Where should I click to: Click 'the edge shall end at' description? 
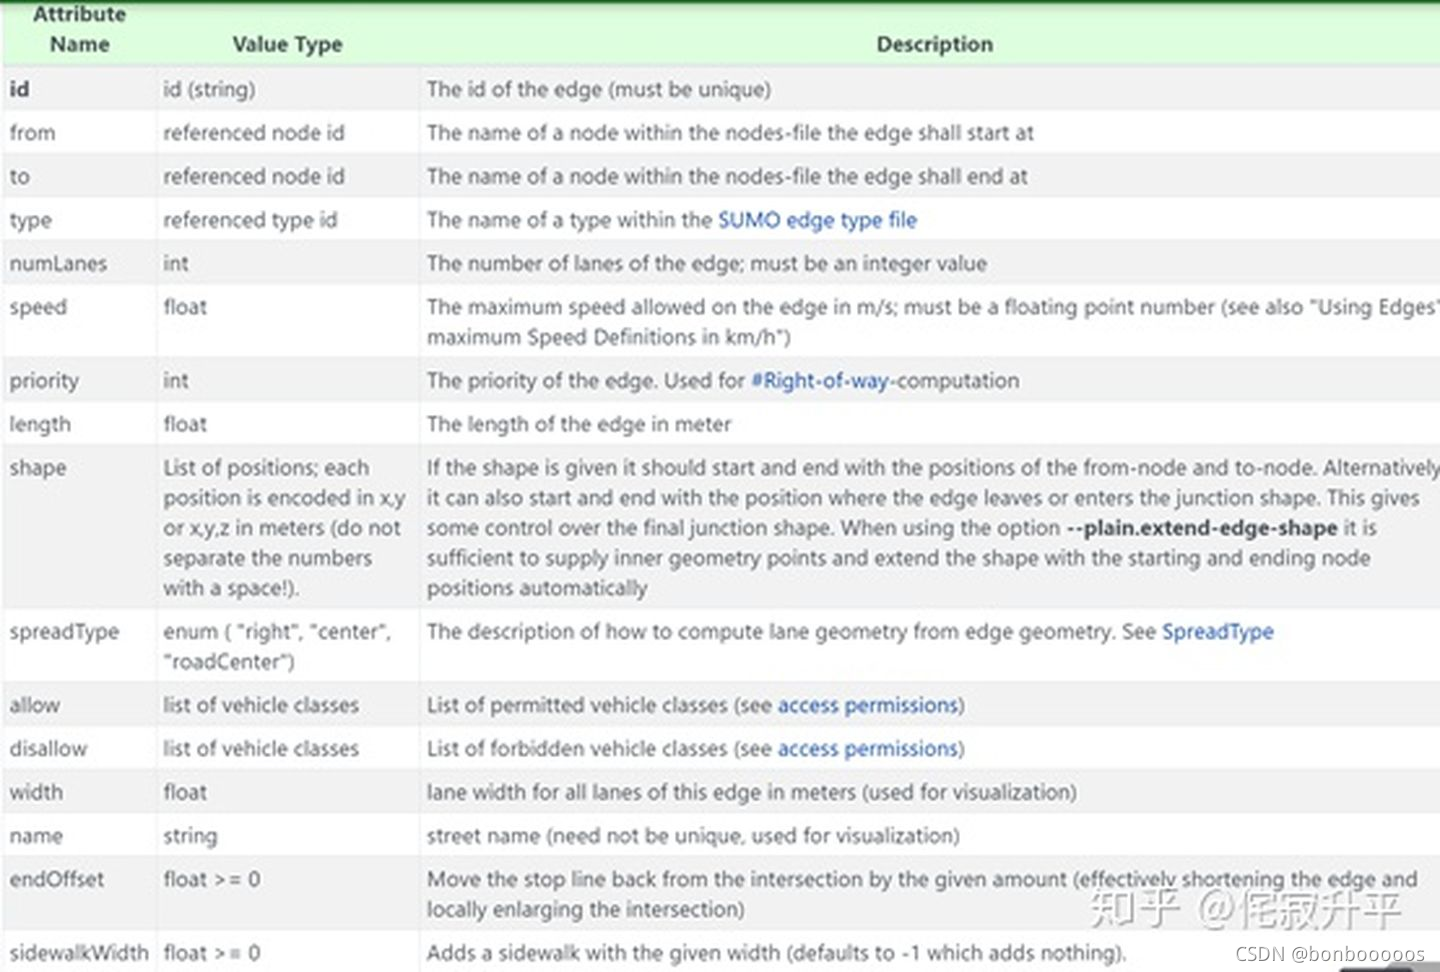pos(727,177)
